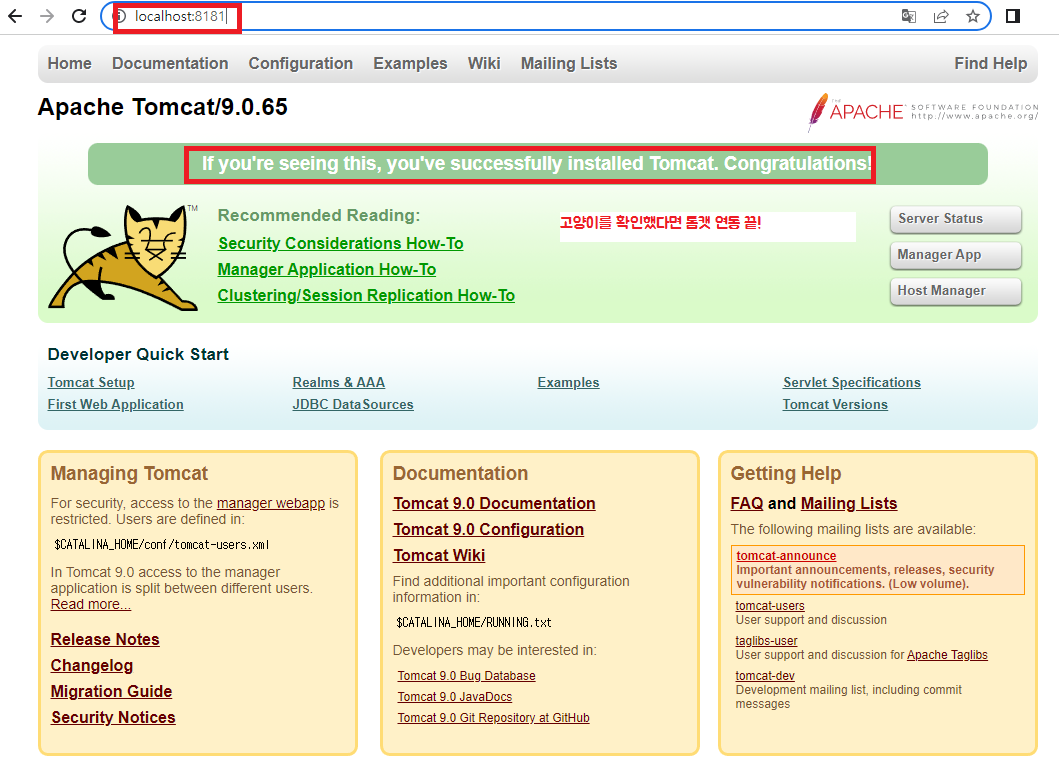Open the Realms & AAA link
Screen dimensions: 1059x757
coord(338,382)
